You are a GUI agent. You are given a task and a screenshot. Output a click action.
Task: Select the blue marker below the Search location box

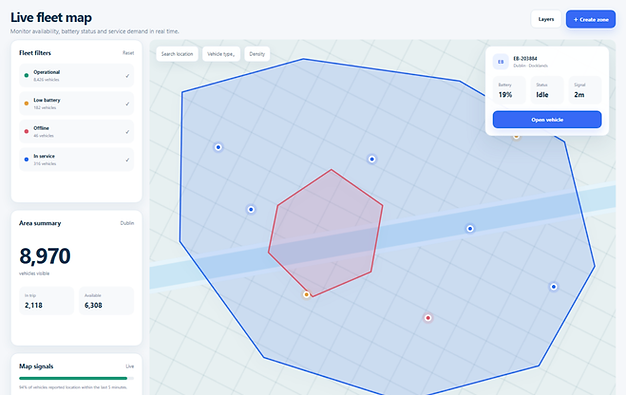pos(218,147)
